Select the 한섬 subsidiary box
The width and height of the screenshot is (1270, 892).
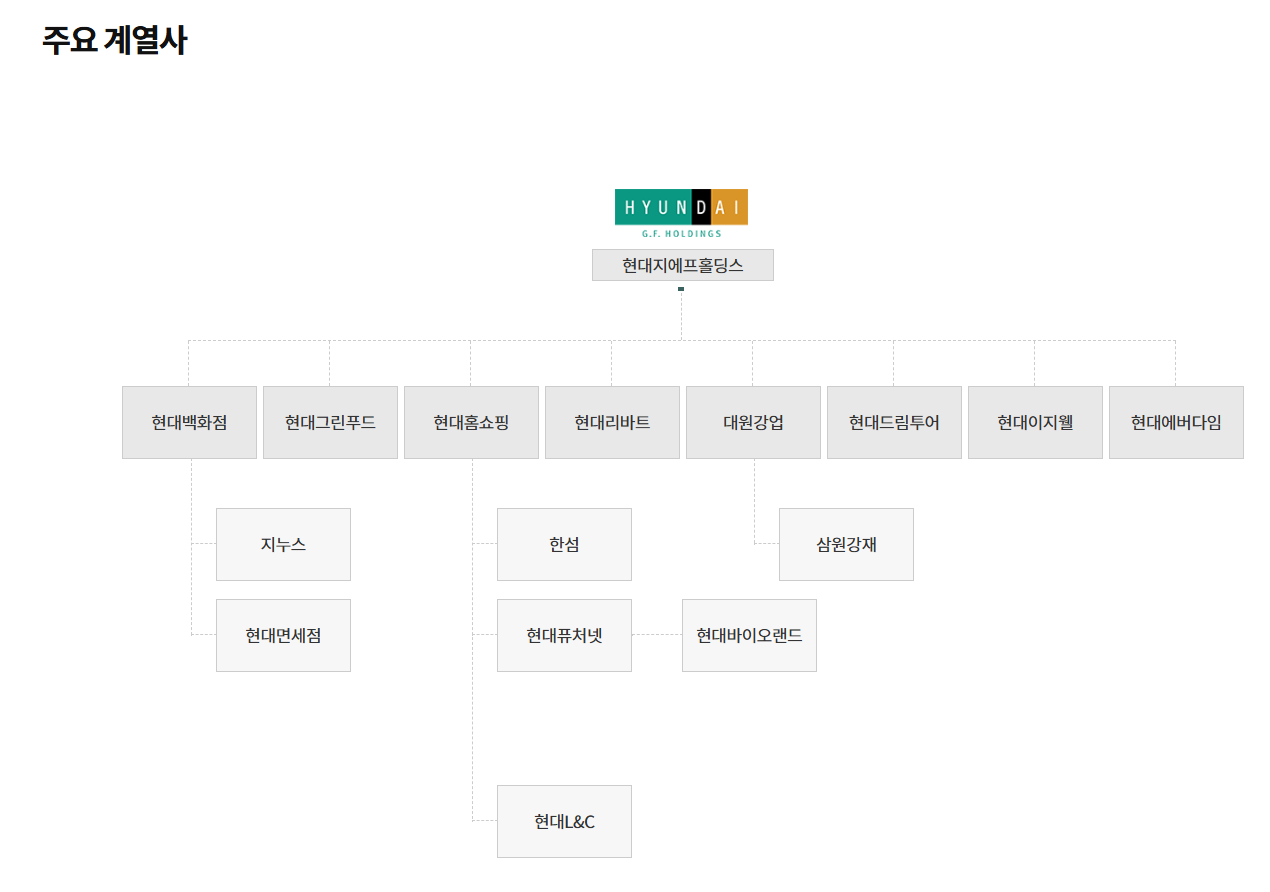tap(564, 544)
